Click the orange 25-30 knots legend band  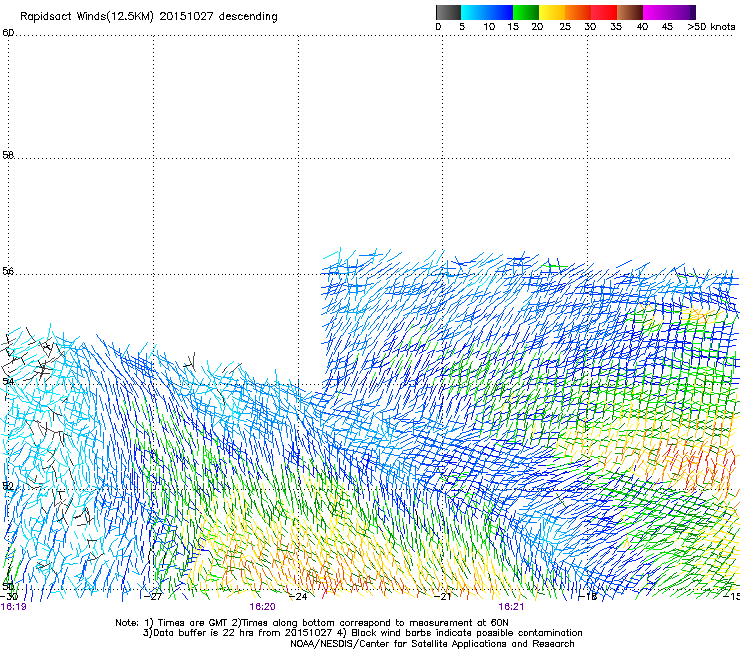pyautogui.click(x=578, y=12)
